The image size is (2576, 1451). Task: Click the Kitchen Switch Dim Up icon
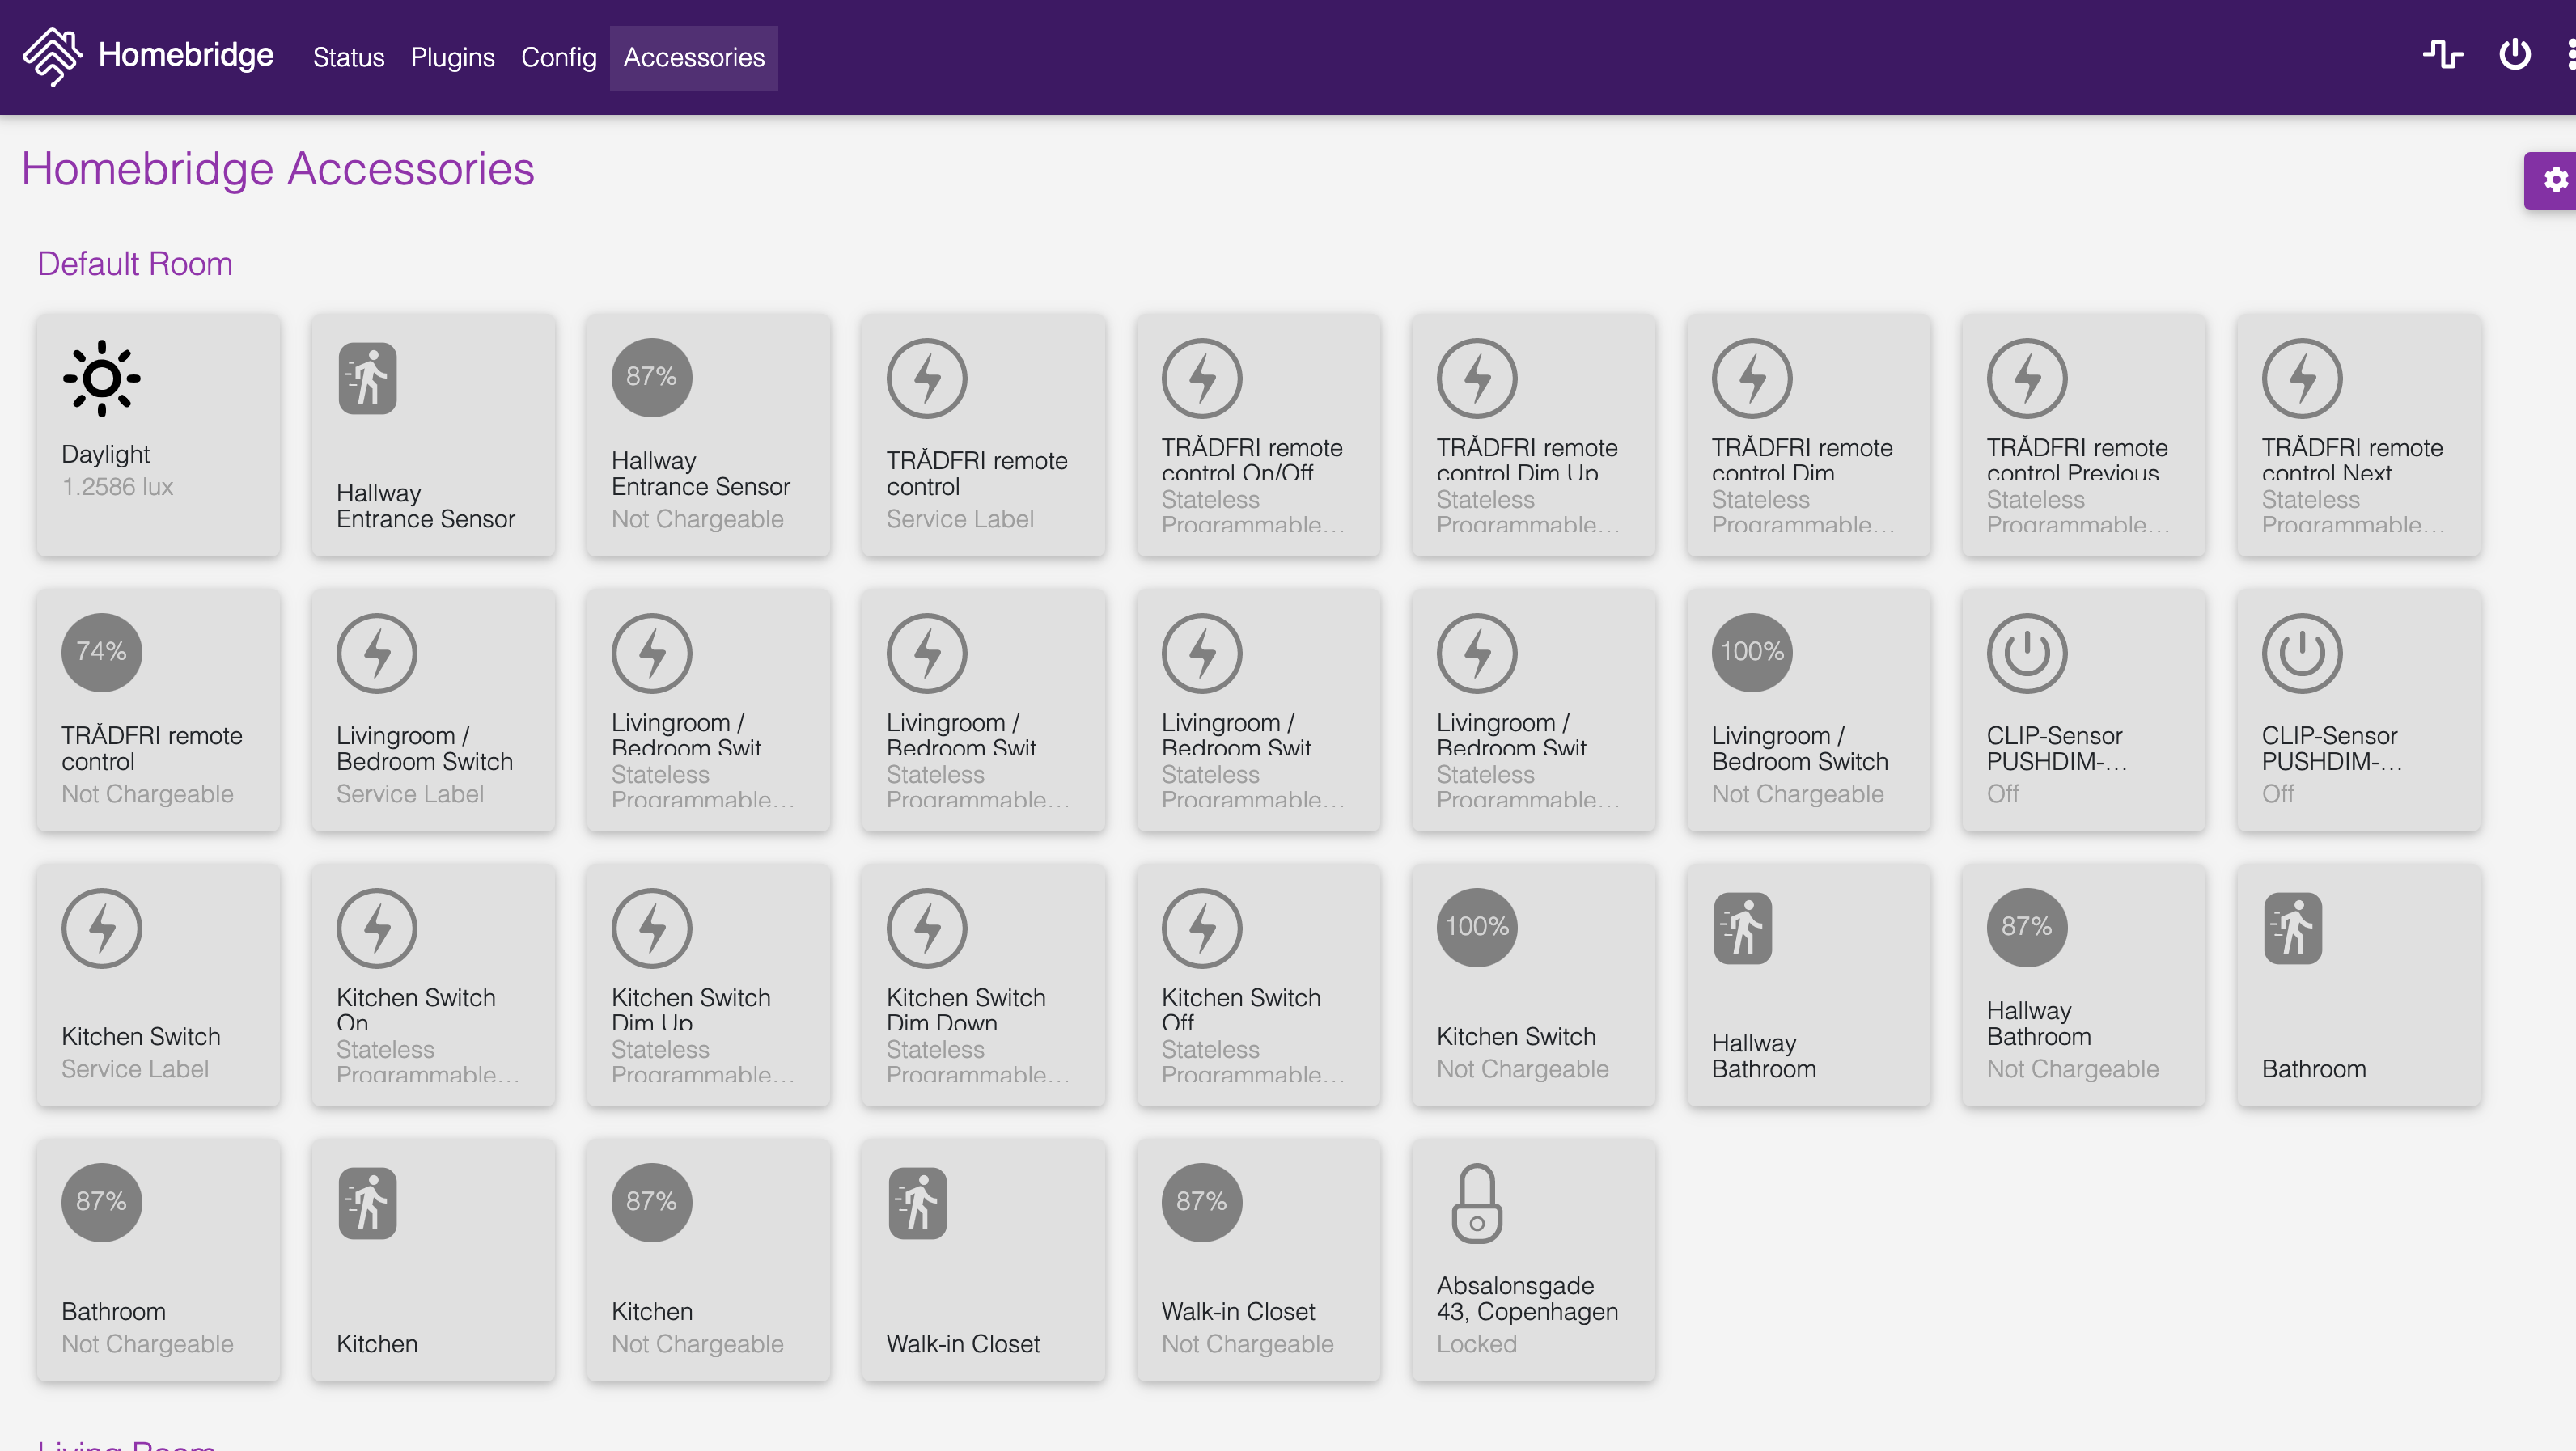tap(651, 927)
